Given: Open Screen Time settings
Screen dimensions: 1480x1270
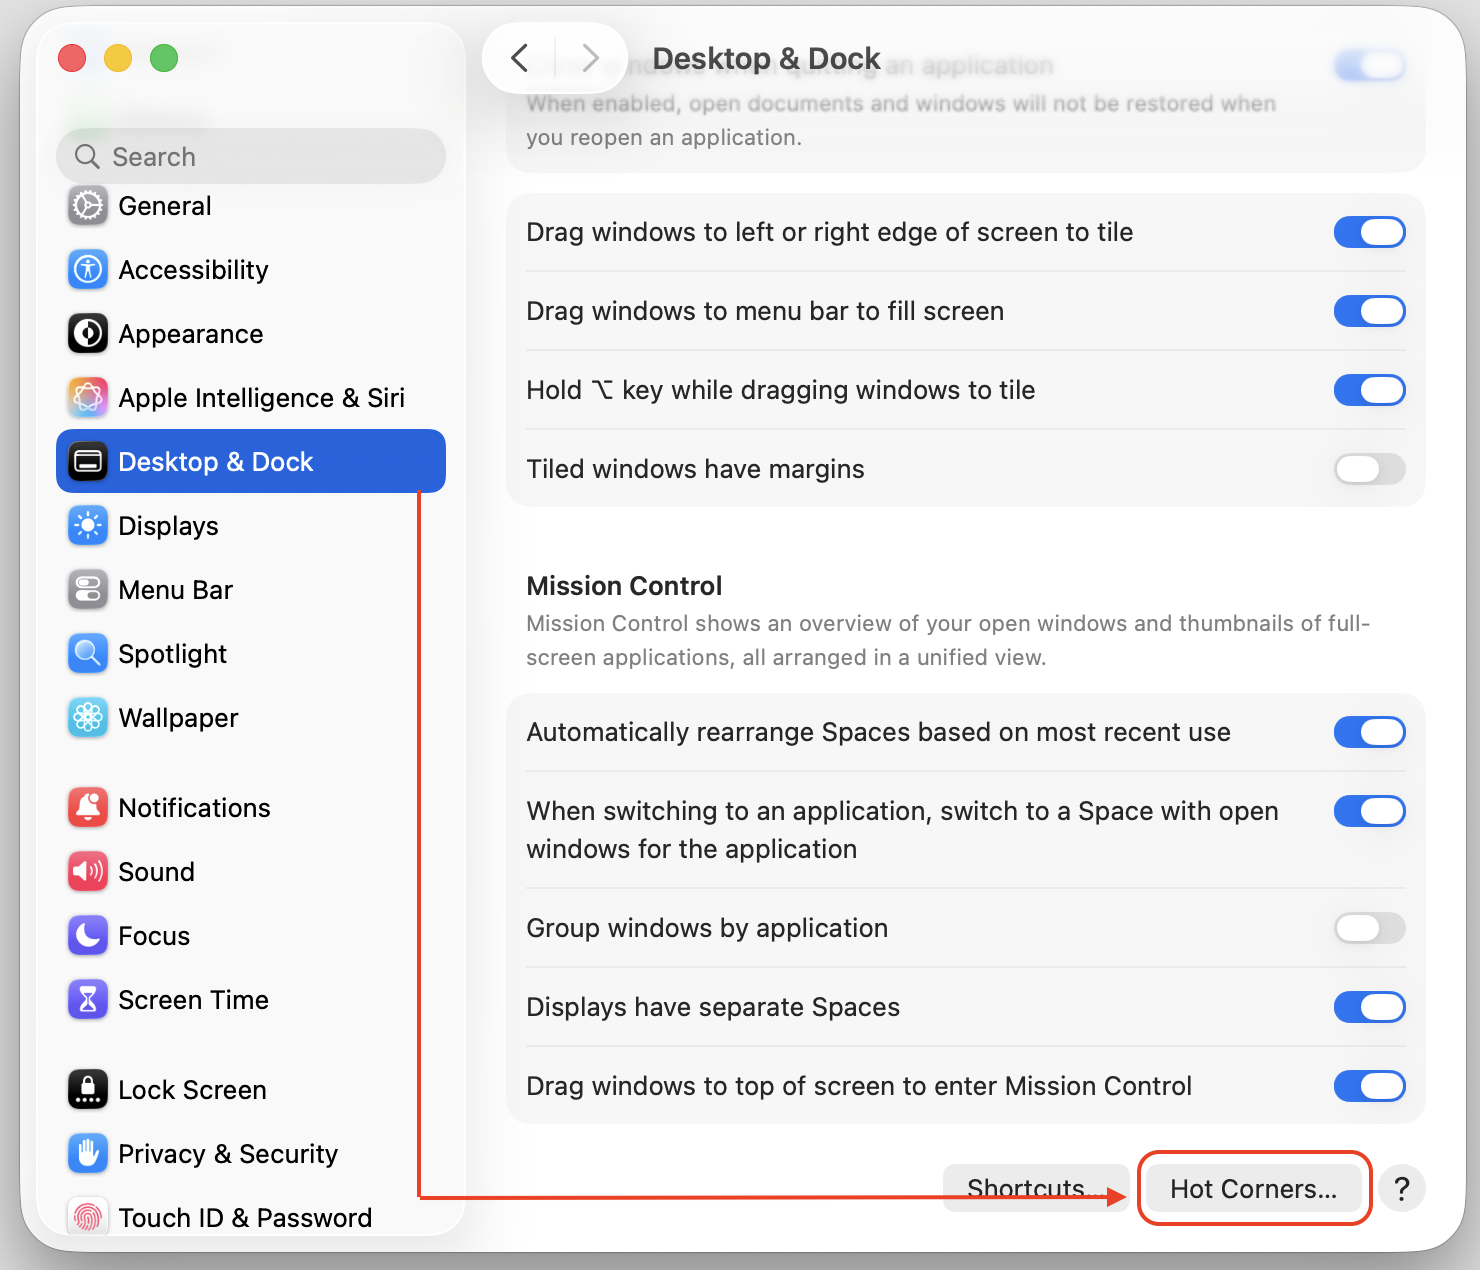Looking at the screenshot, I should 251,1000.
